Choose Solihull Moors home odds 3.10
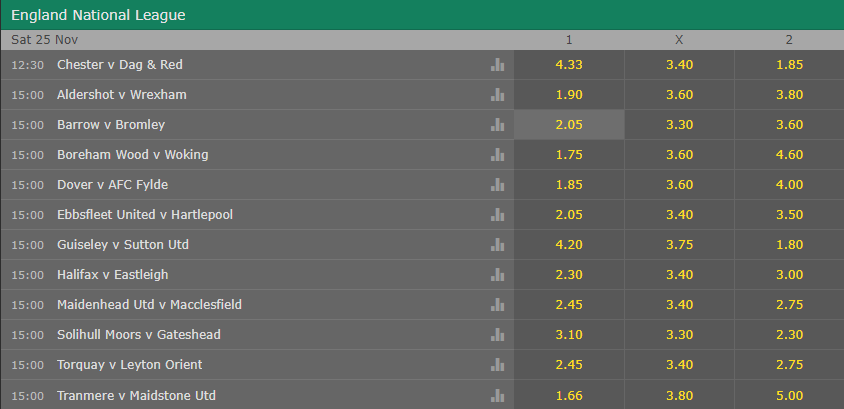The image size is (844, 409). point(569,335)
